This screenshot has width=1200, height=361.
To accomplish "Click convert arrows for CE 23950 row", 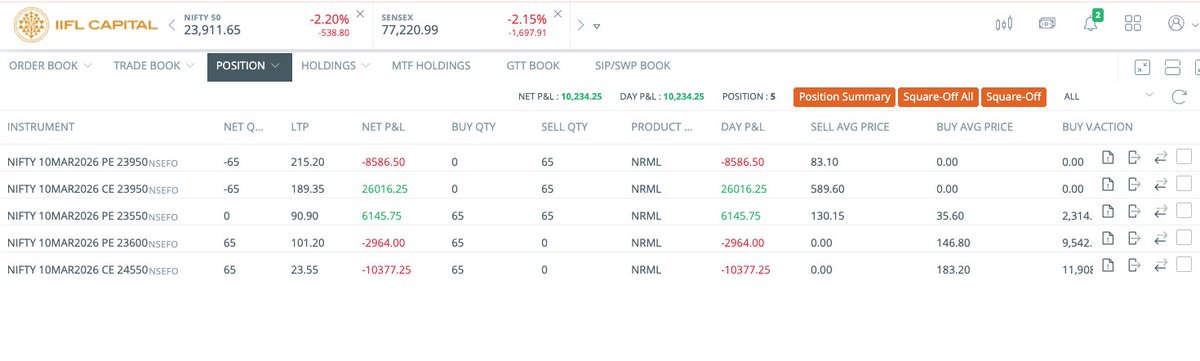I will pyautogui.click(x=1161, y=183).
